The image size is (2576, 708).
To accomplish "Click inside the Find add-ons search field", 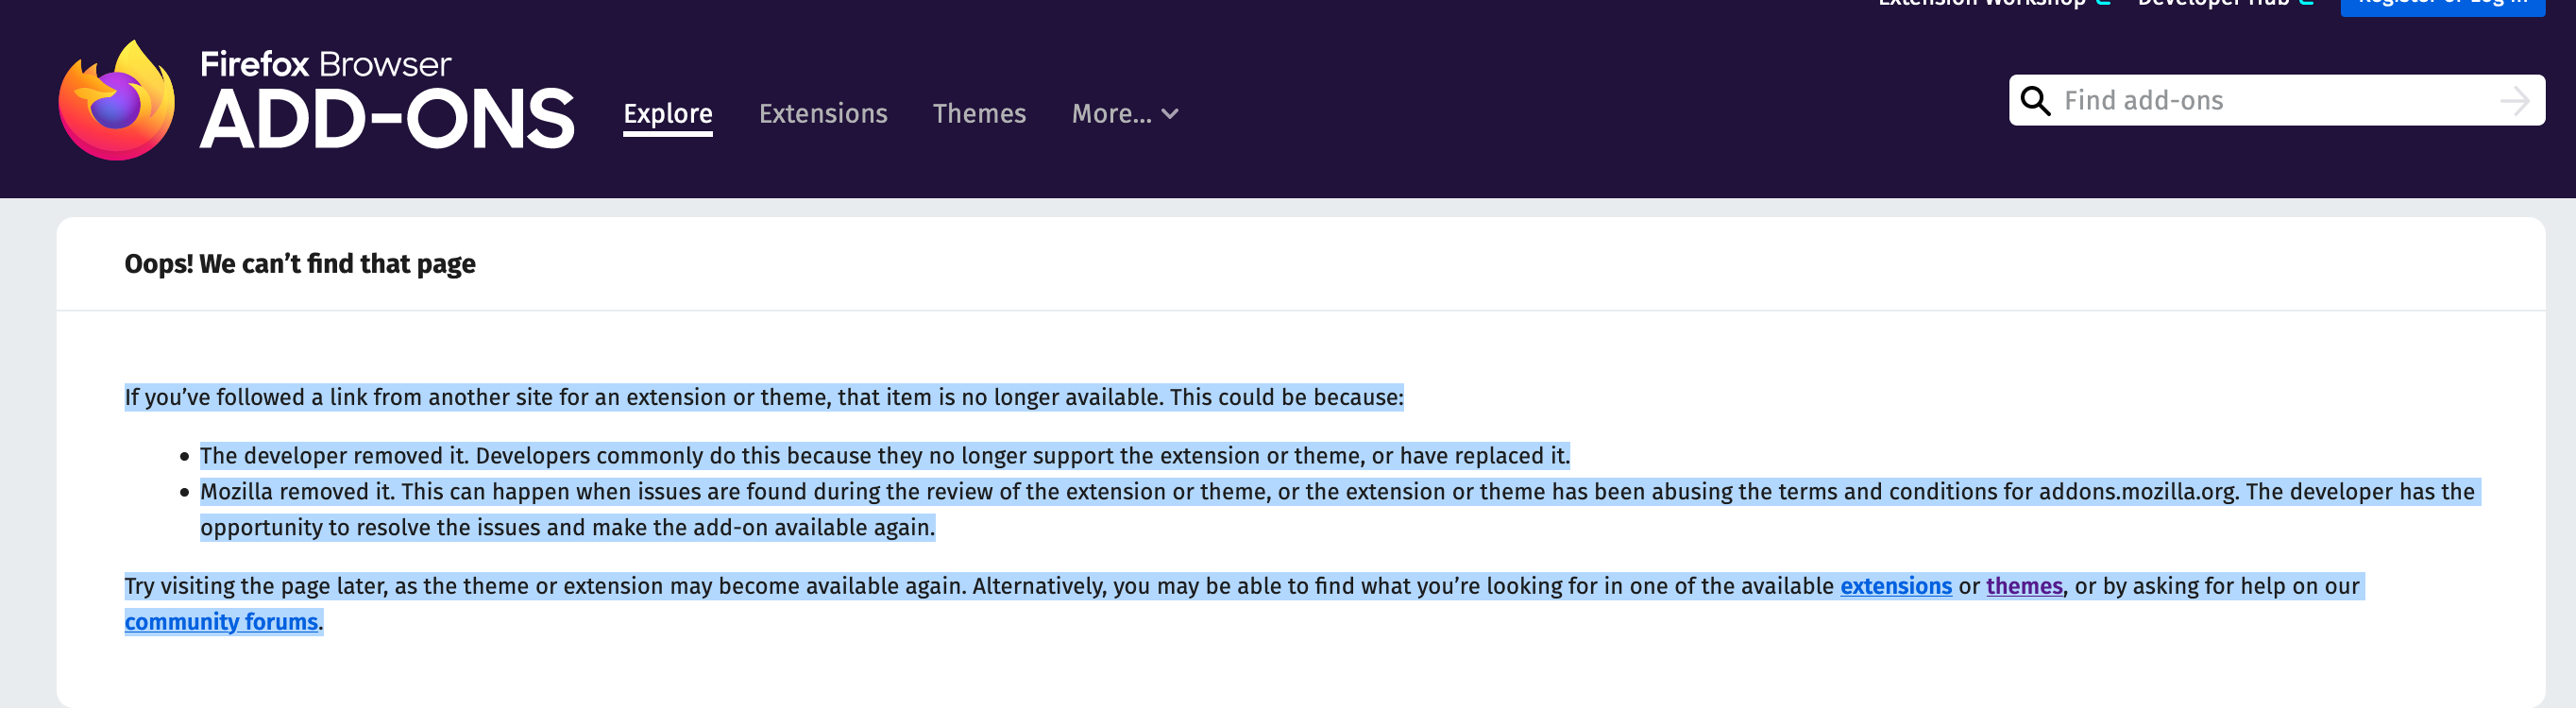I will point(2200,100).
